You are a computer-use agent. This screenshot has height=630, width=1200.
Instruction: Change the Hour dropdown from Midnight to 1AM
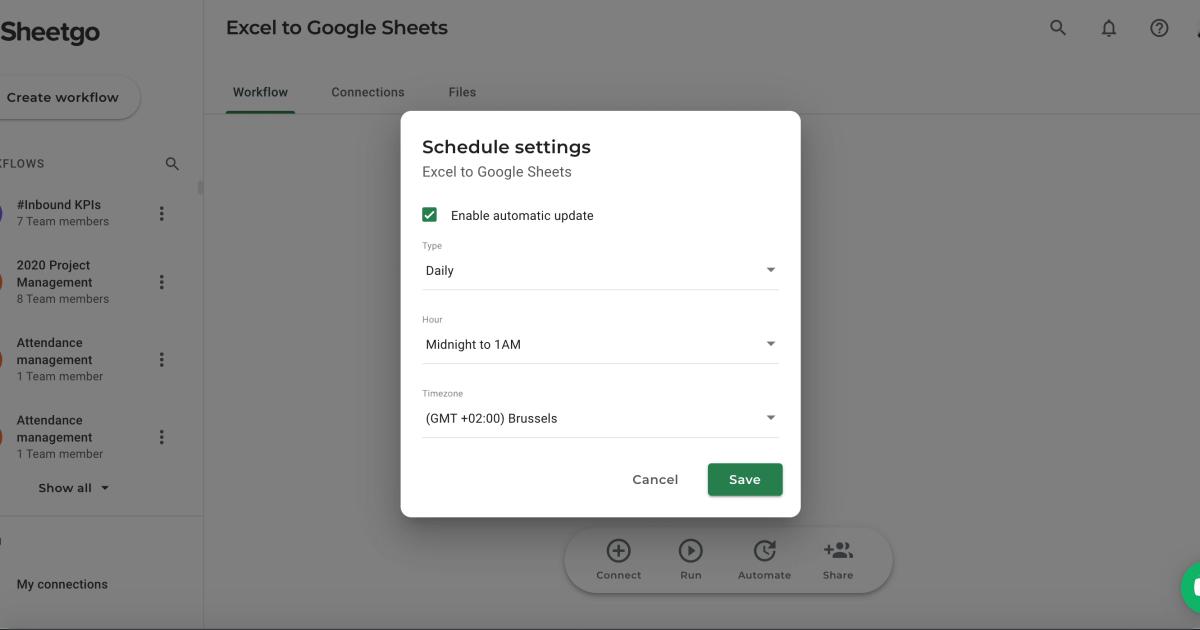click(x=600, y=343)
